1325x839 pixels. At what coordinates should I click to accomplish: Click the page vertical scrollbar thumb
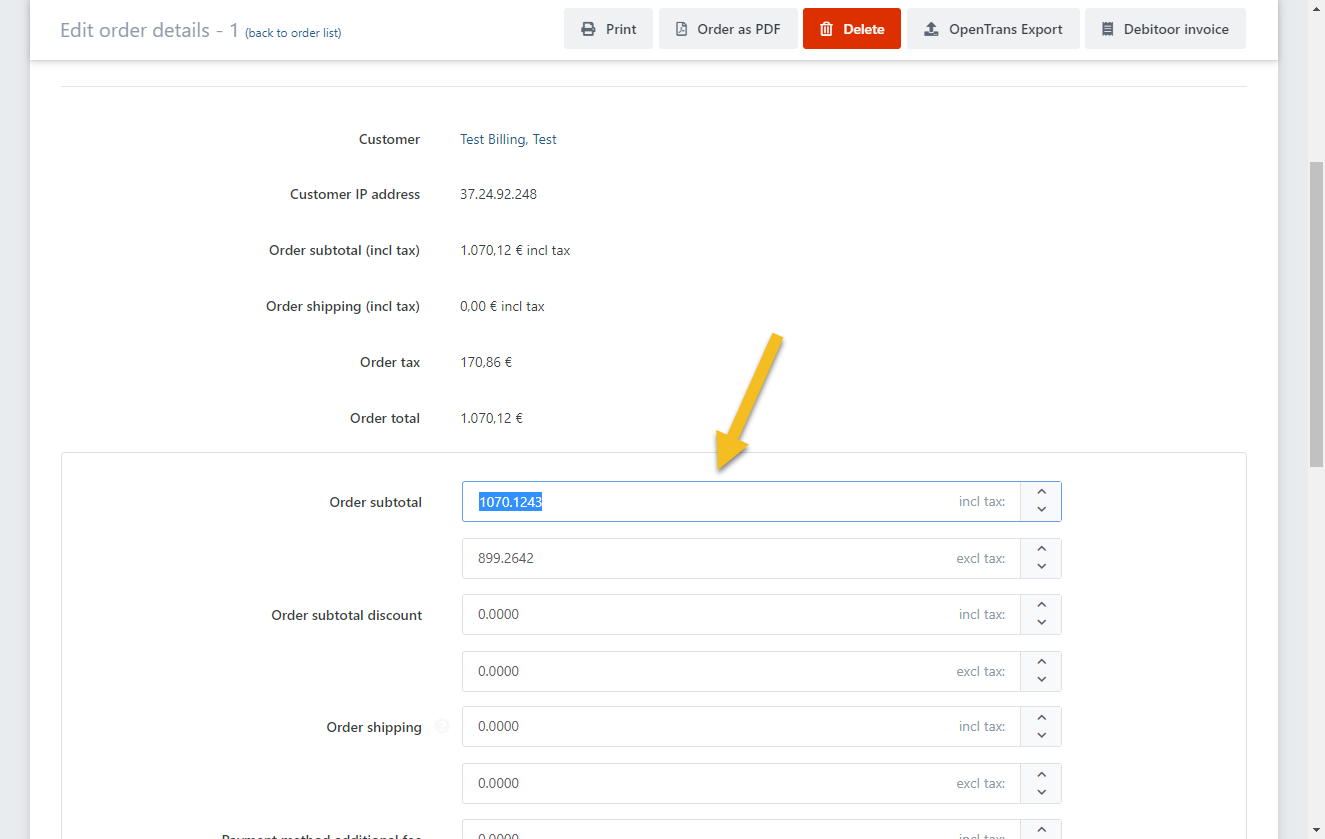point(1316,310)
